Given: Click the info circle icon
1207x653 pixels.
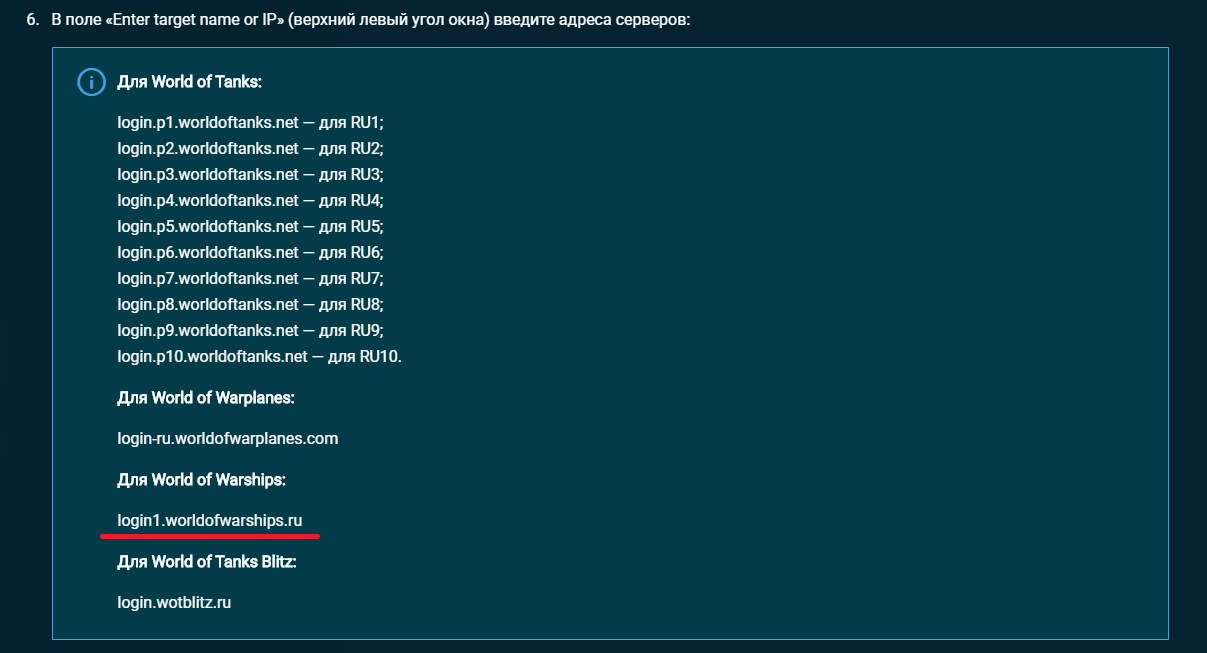Looking at the screenshot, I should (x=91, y=82).
